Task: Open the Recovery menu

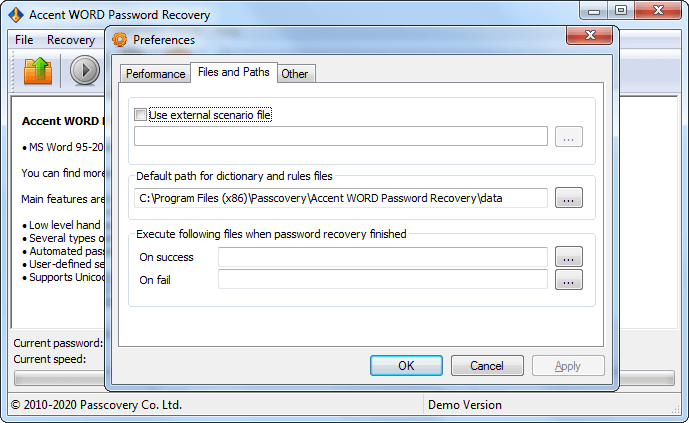Action: [71, 40]
